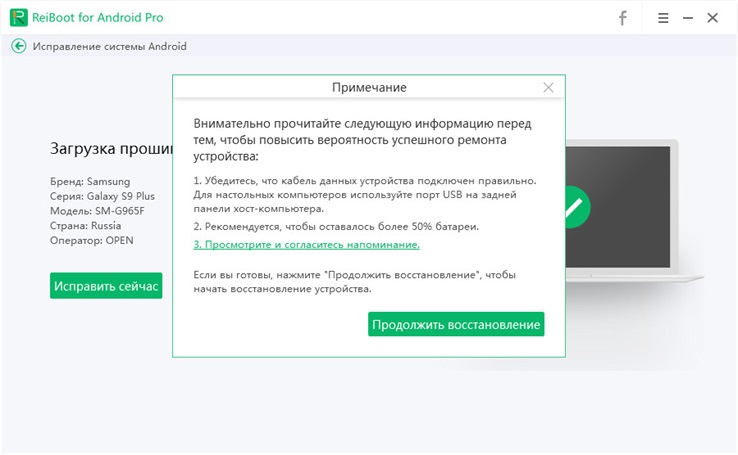
Task: Click the ReiBoot logo icon
Action: point(19,18)
